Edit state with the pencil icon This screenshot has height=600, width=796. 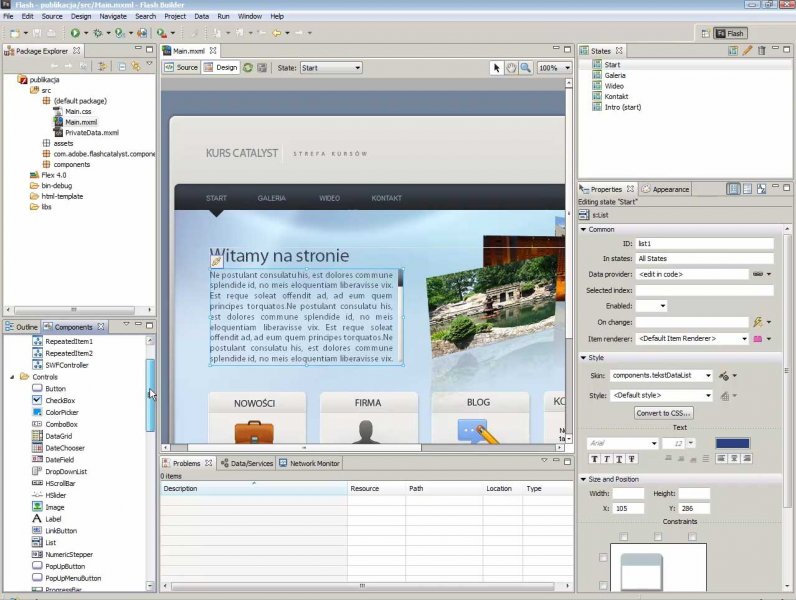747,50
